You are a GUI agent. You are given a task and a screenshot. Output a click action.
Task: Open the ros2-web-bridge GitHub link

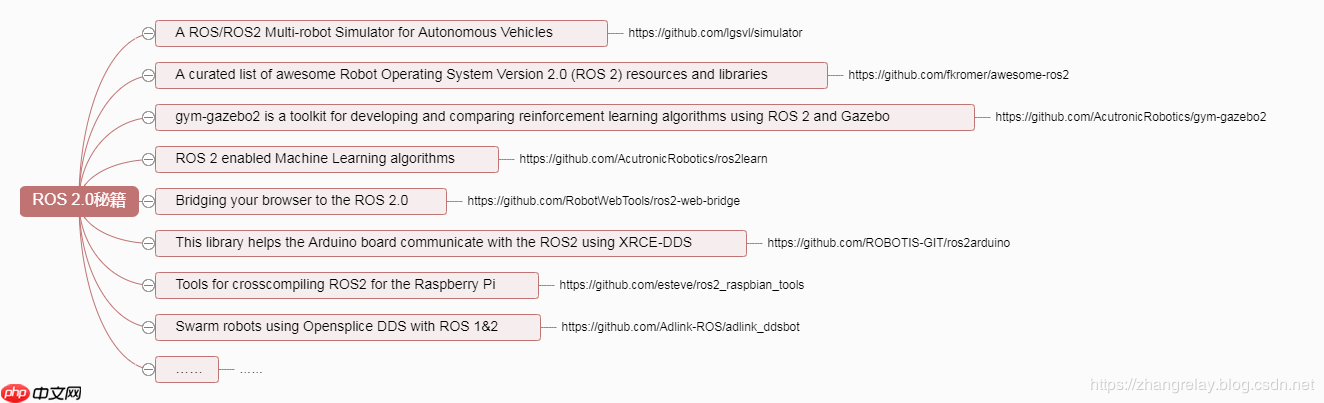point(603,201)
